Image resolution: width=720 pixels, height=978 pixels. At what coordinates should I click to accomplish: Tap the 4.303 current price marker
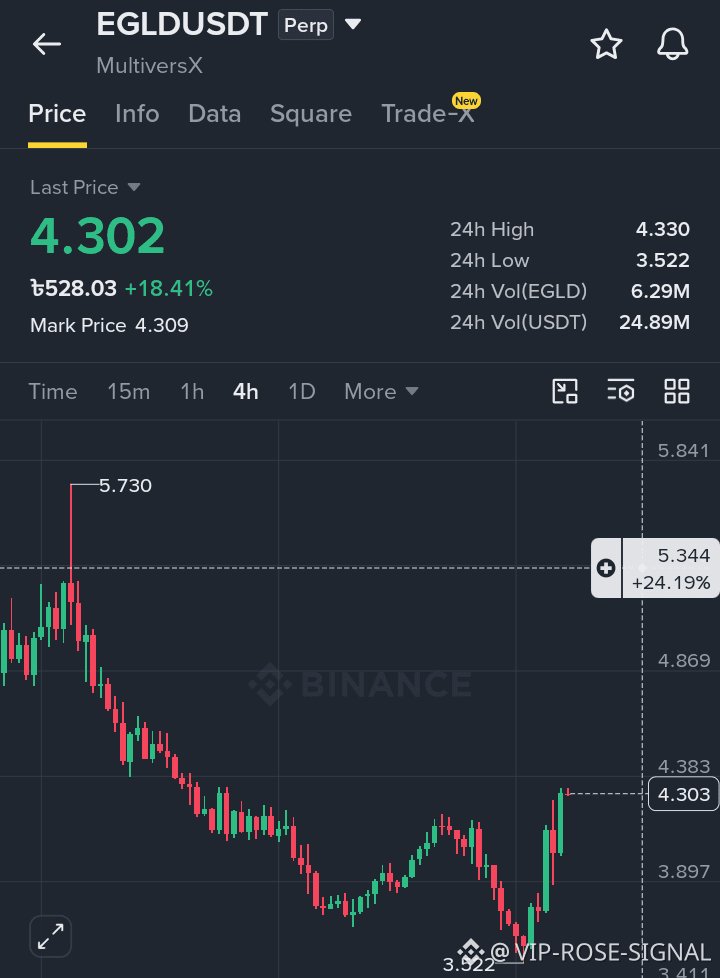pos(683,794)
